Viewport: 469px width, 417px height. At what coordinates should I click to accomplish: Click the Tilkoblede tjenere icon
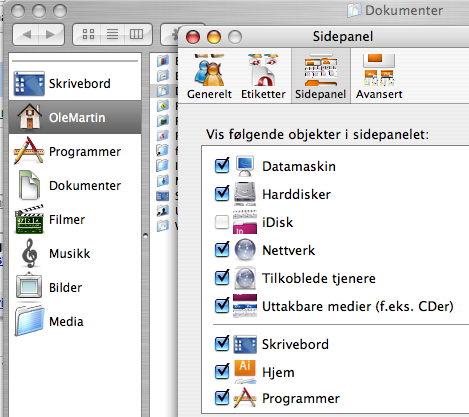(245, 278)
